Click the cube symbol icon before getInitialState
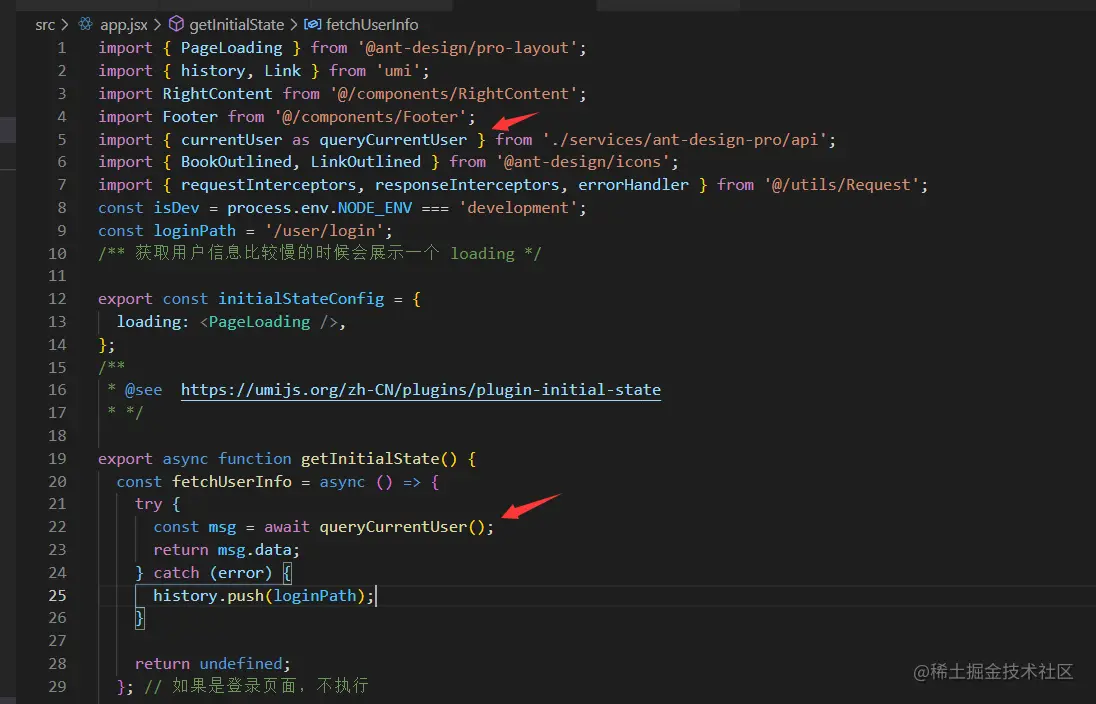1096x704 pixels. click(176, 24)
